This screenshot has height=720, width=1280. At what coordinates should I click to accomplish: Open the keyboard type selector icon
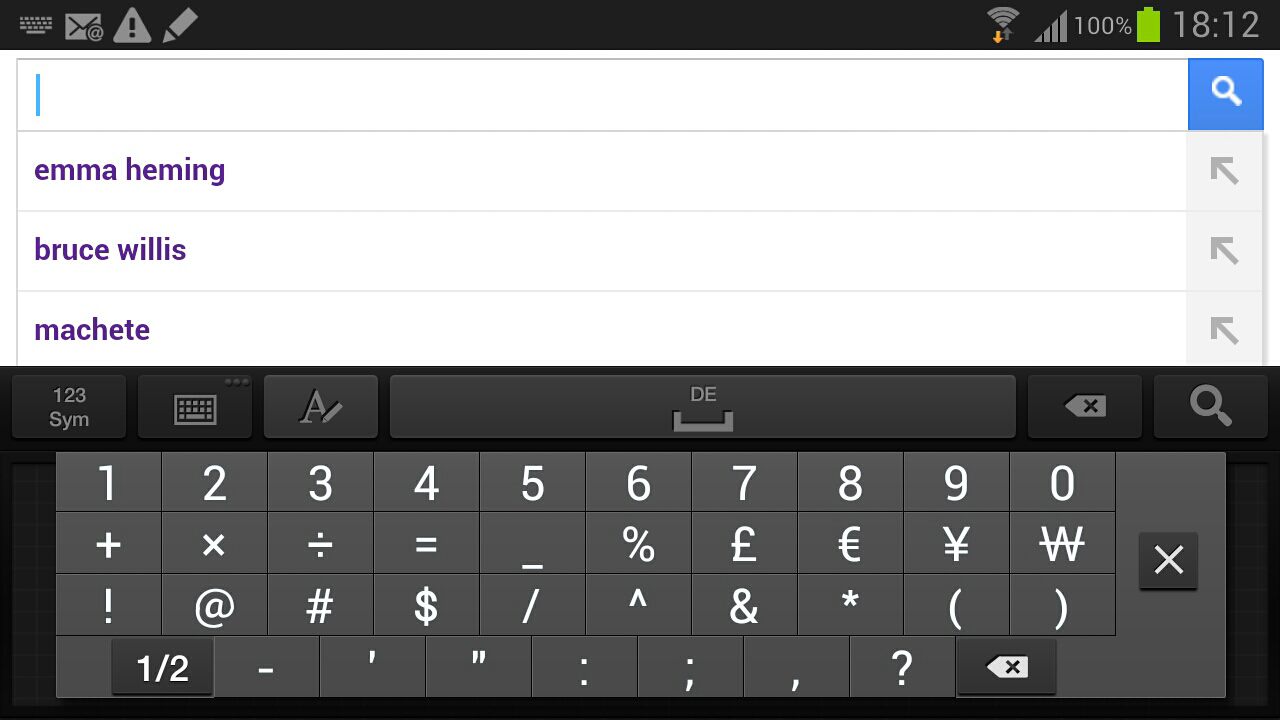tap(195, 407)
